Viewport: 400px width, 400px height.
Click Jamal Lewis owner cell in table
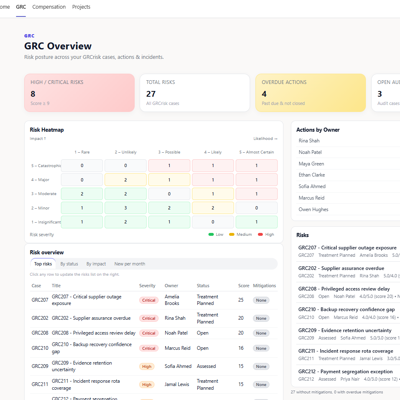(x=177, y=384)
